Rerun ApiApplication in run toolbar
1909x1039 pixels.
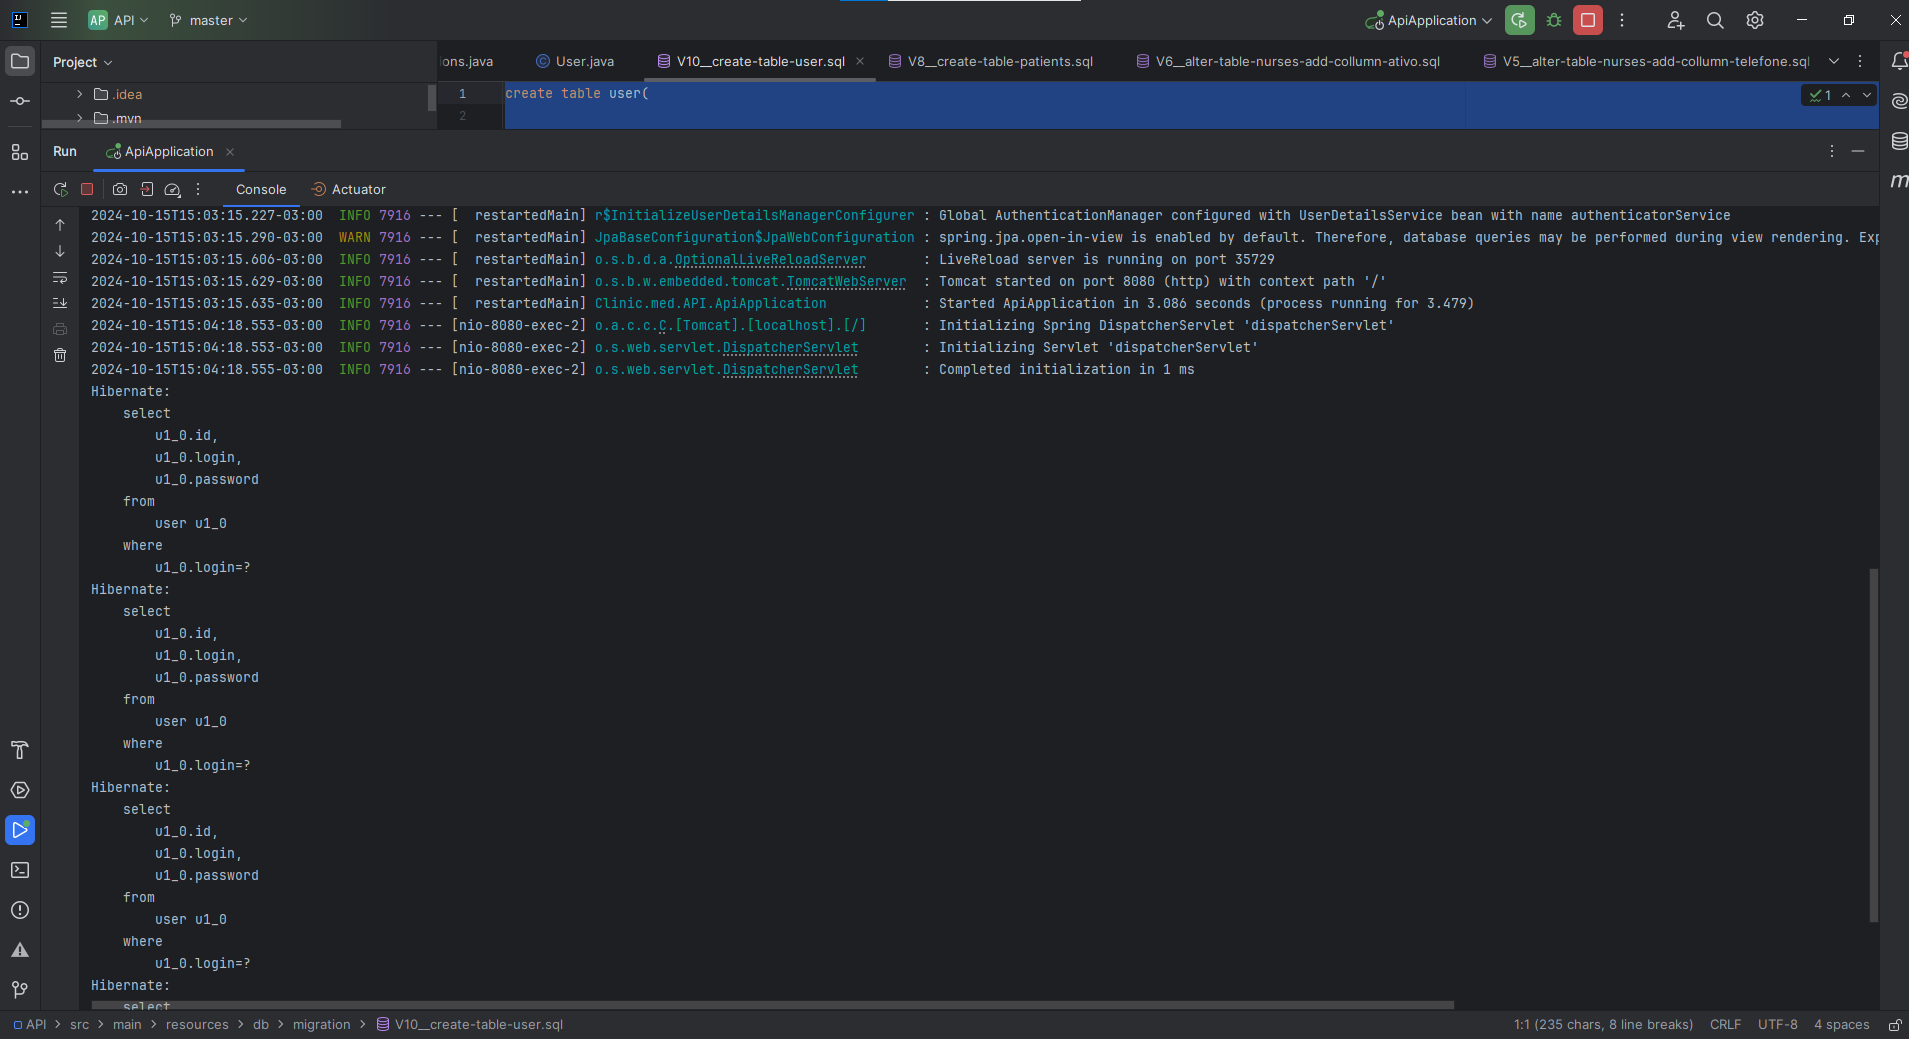pos(60,189)
